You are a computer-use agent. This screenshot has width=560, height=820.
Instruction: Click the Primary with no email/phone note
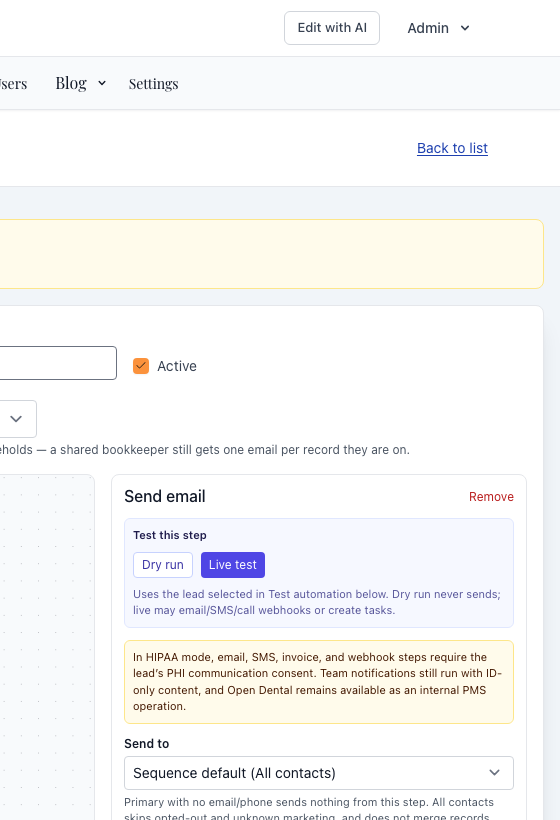309,808
